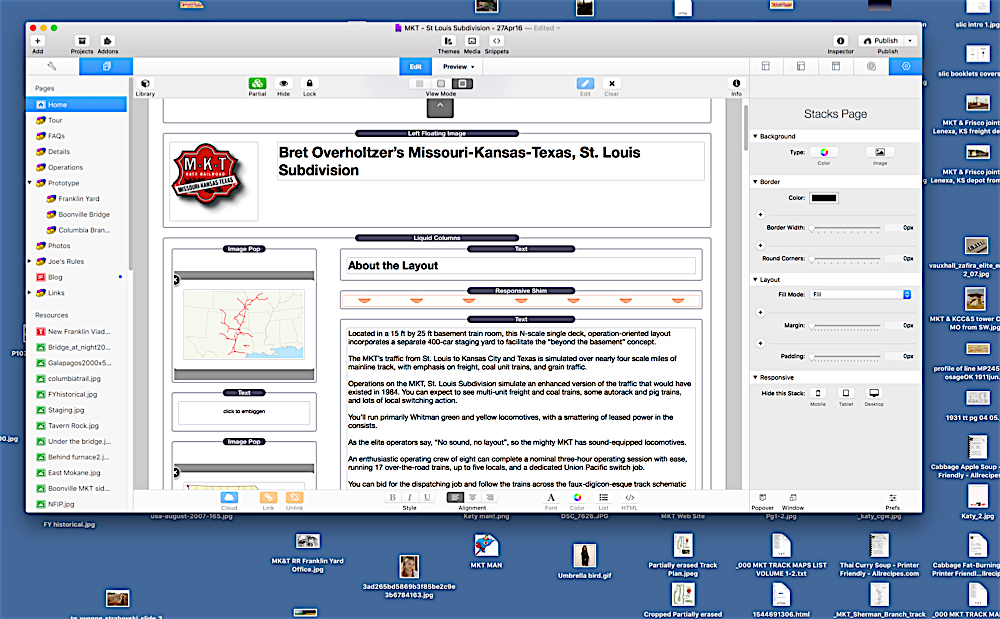The height and width of the screenshot is (619, 1000).
Task: Collapse the Background section
Action: click(755, 136)
